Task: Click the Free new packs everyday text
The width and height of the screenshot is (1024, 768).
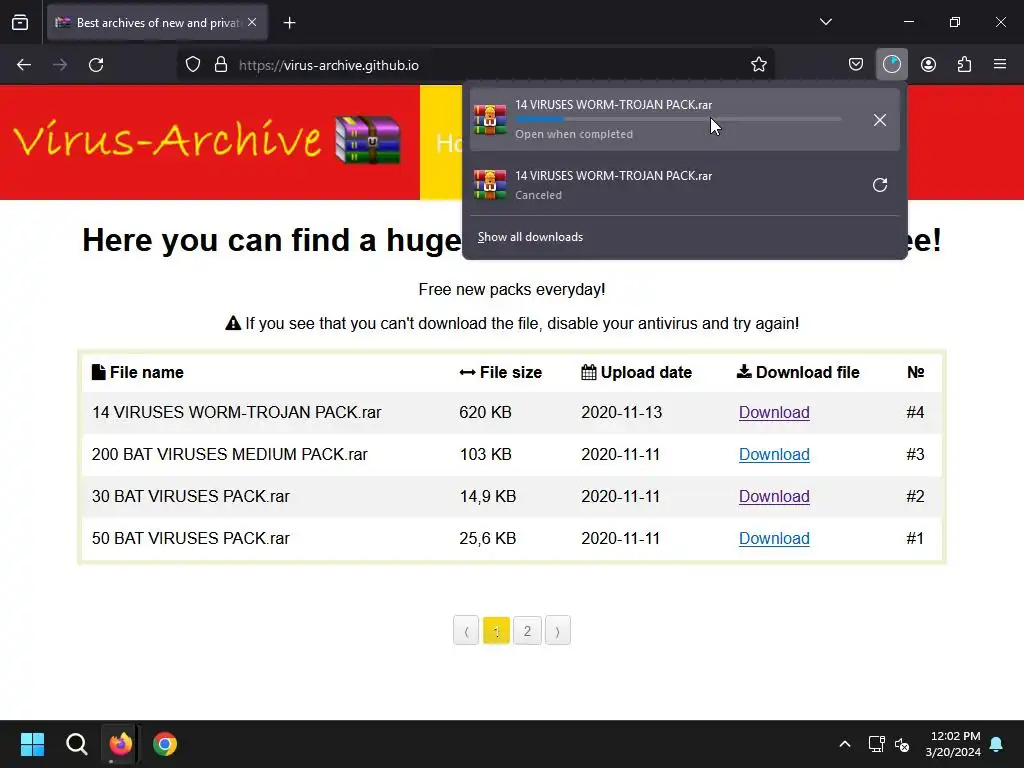Action: coord(512,289)
